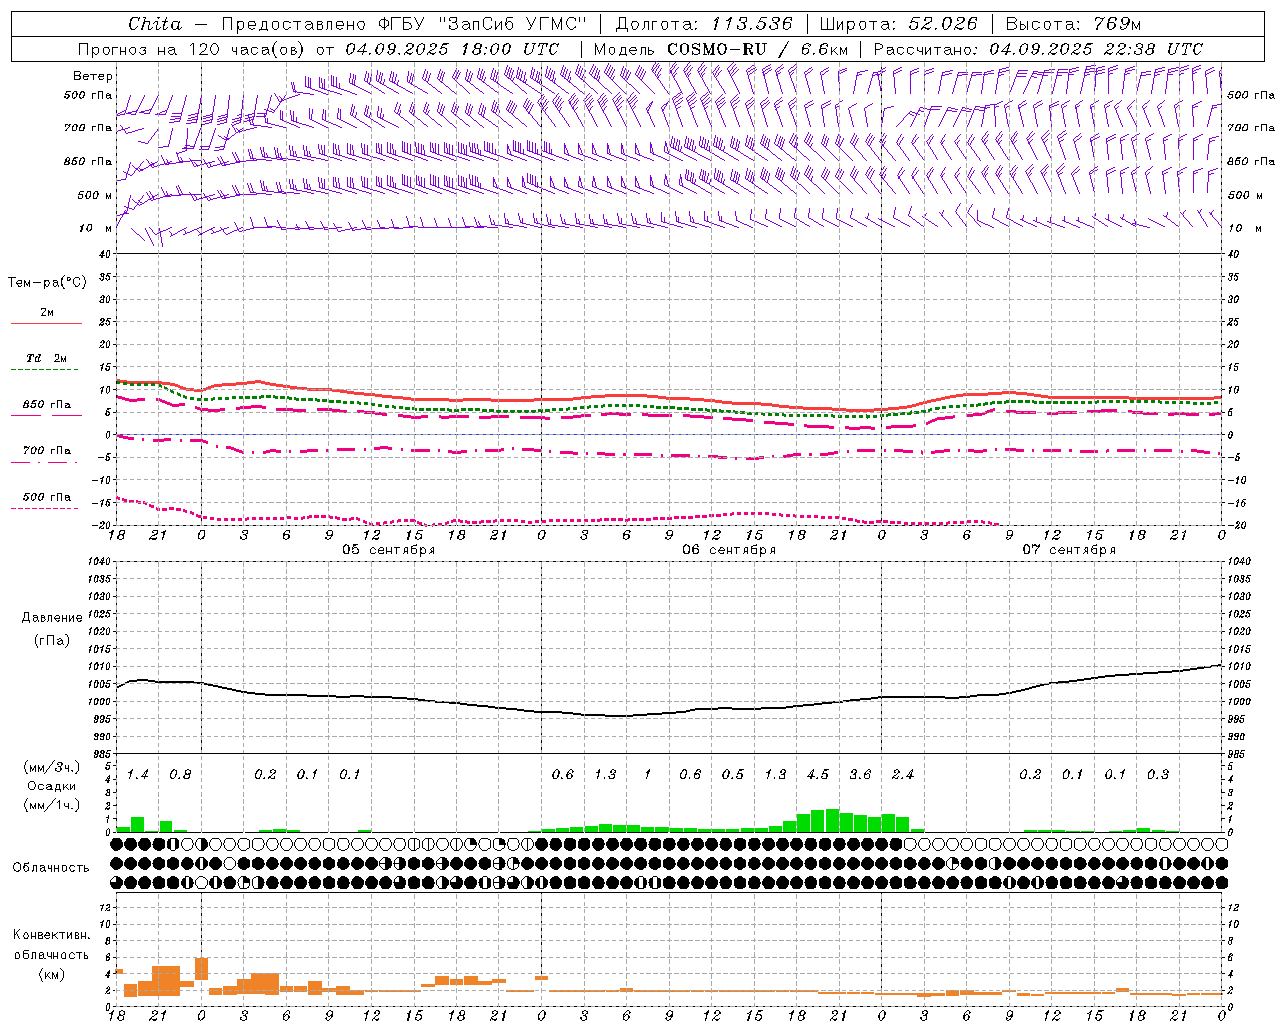Click the 4.5 precipitation total value
Image resolution: width=1280 pixels, height=1024 pixels.
818,775
